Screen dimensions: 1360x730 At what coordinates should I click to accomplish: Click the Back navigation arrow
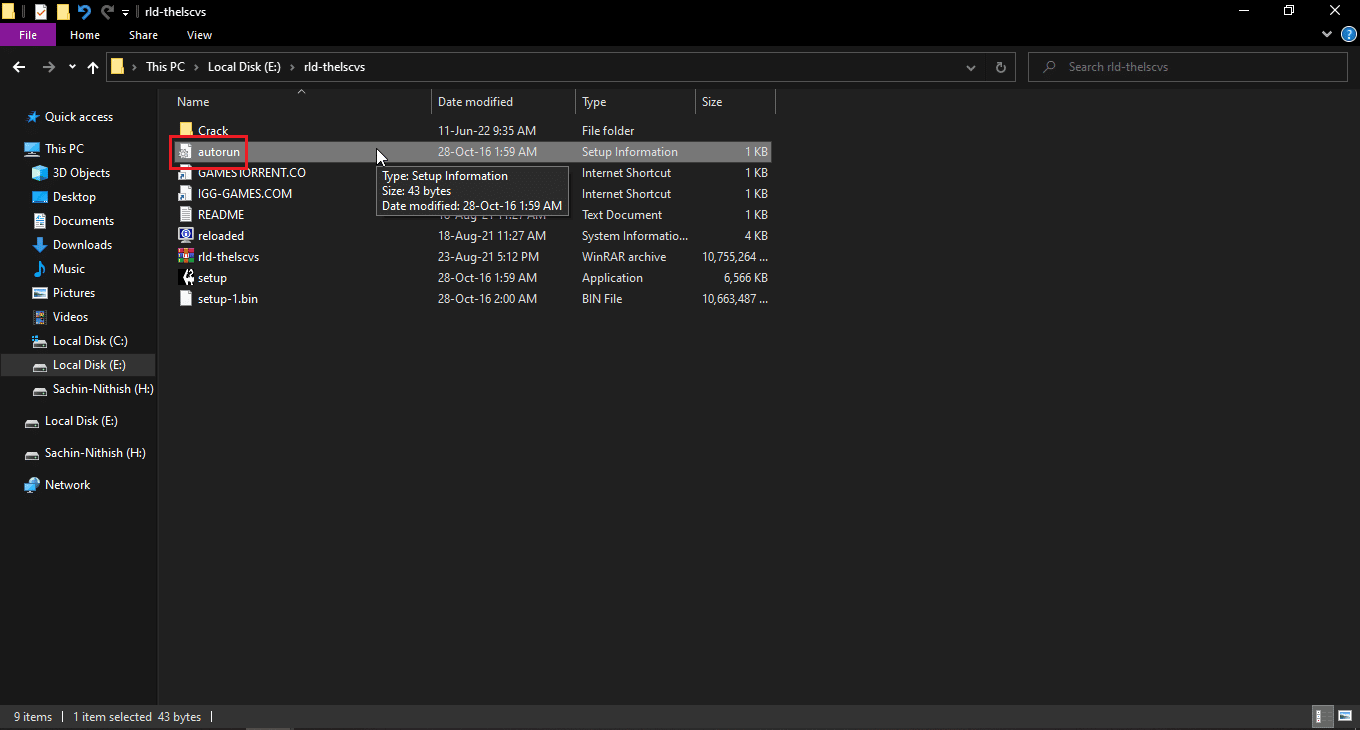[x=18, y=67]
